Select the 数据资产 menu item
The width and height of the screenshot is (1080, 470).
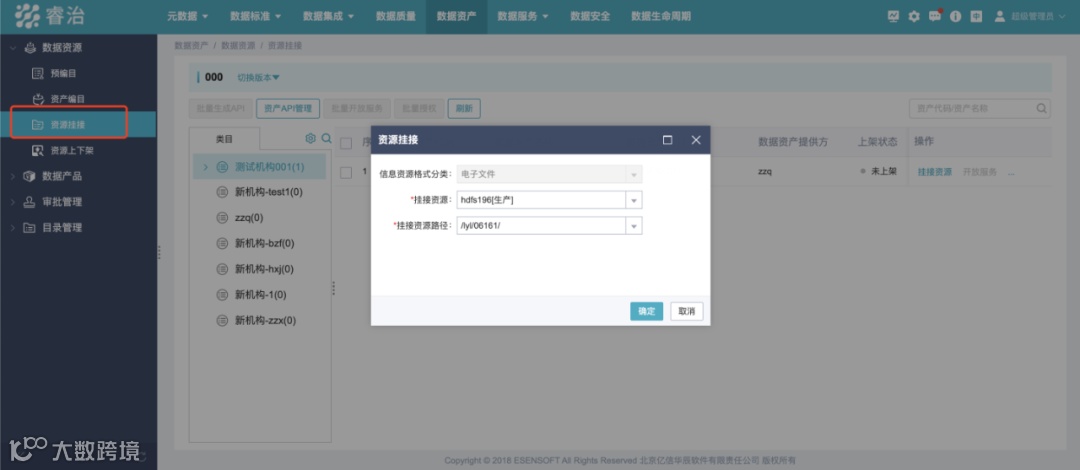coord(457,16)
